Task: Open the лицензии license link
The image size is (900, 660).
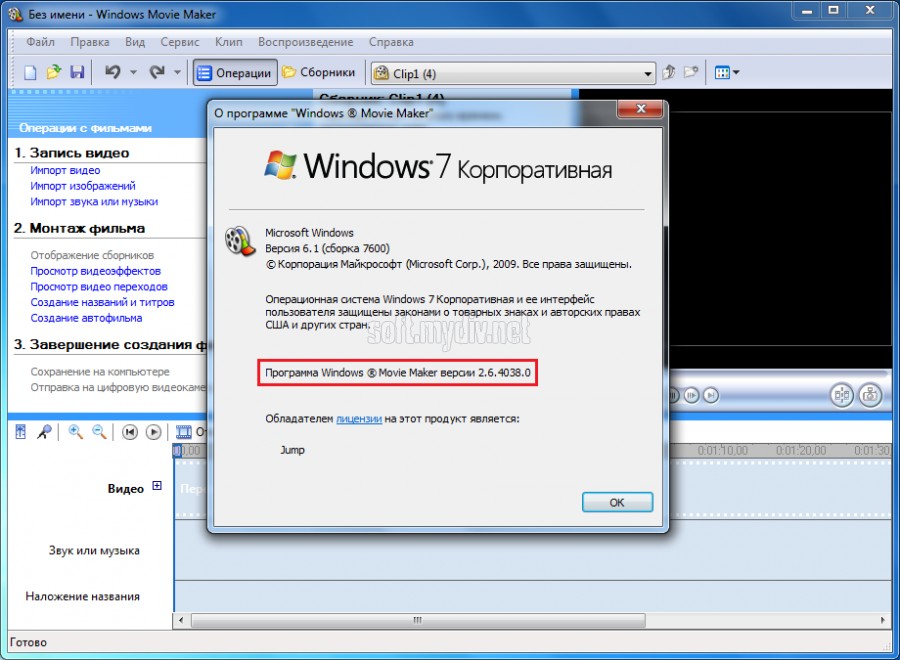Action: click(359, 419)
